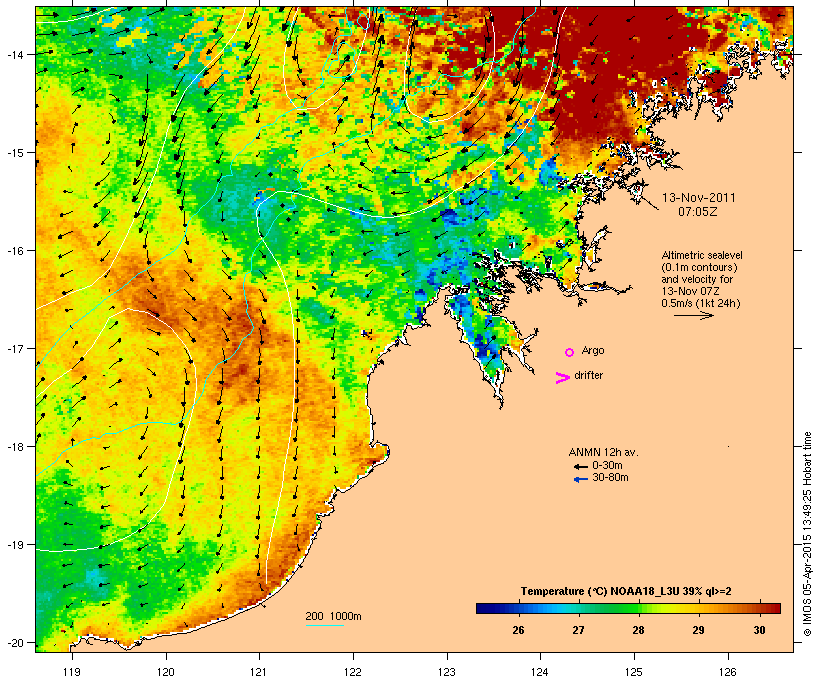Click the magenta drifter arrowhead symbol
Screen dimensions: 820x680
coord(562,378)
